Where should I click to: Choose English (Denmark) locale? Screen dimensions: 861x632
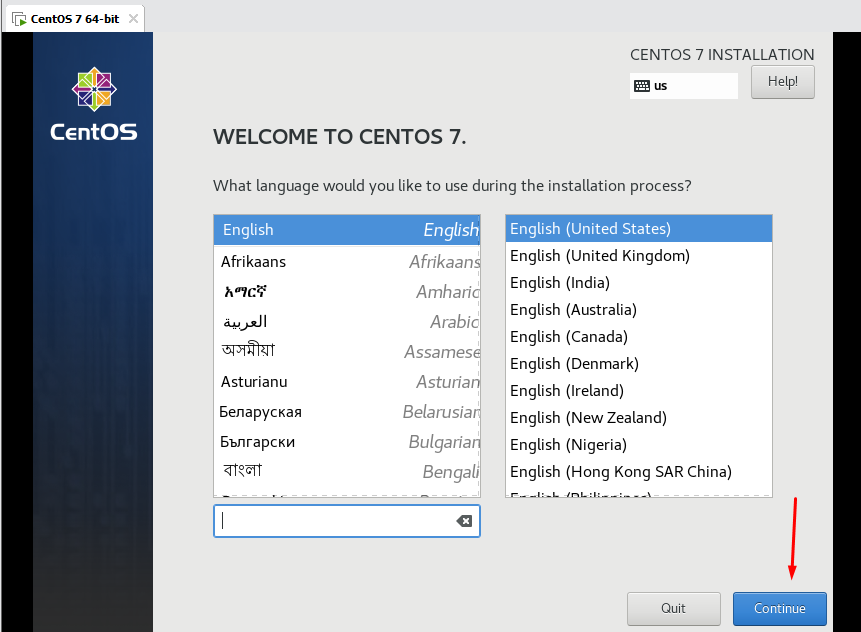(x=639, y=363)
